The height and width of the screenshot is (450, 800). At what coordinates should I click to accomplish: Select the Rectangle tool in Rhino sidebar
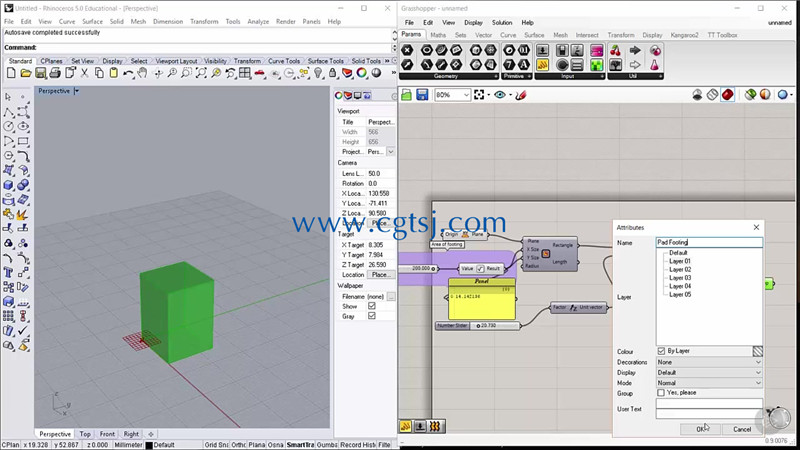click(x=23, y=141)
